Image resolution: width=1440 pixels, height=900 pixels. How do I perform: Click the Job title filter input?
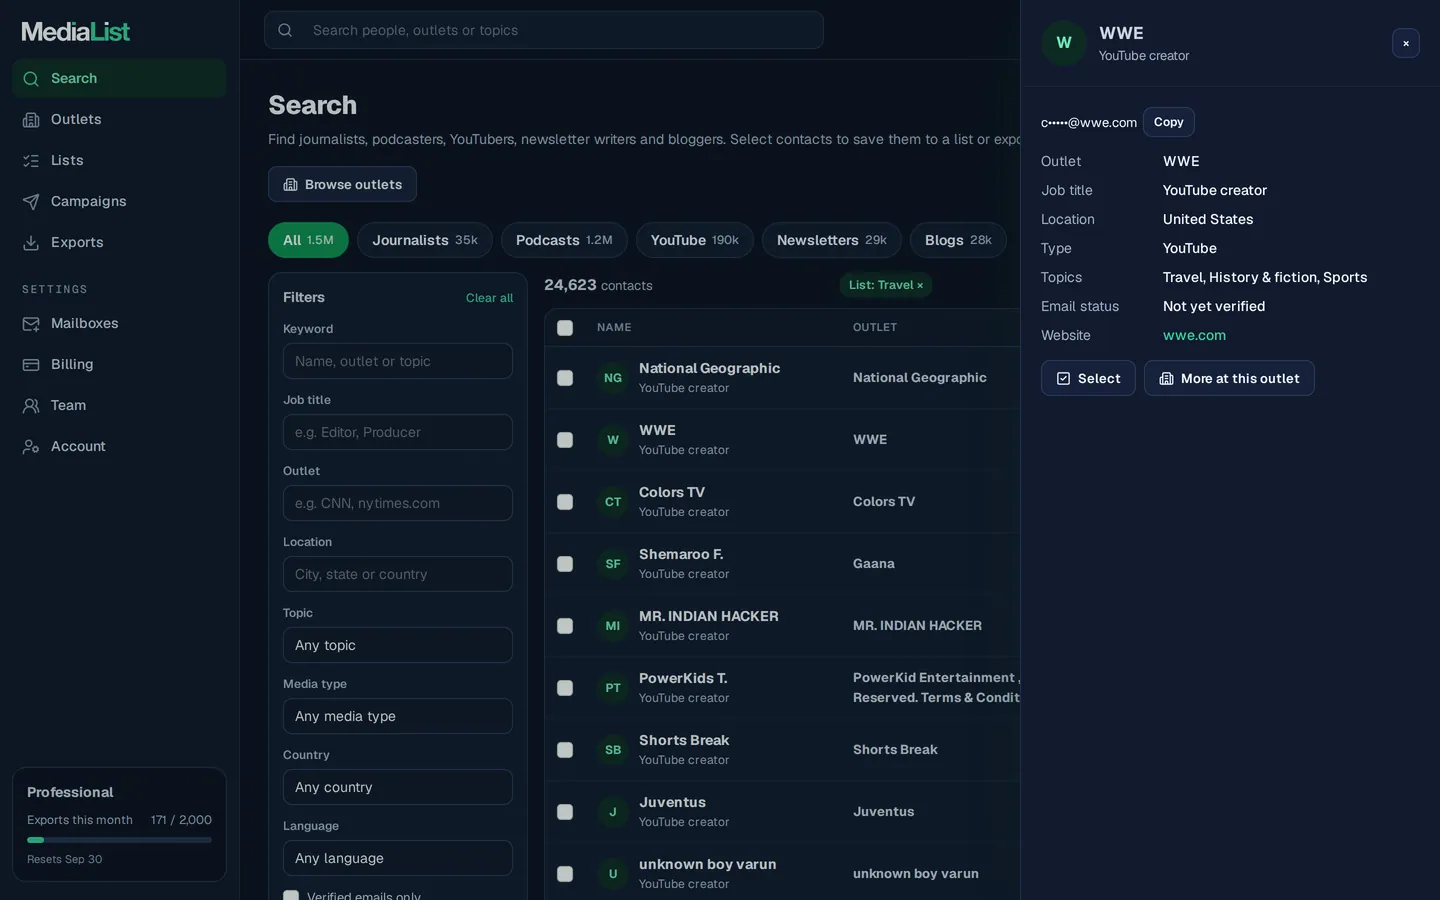[398, 432]
